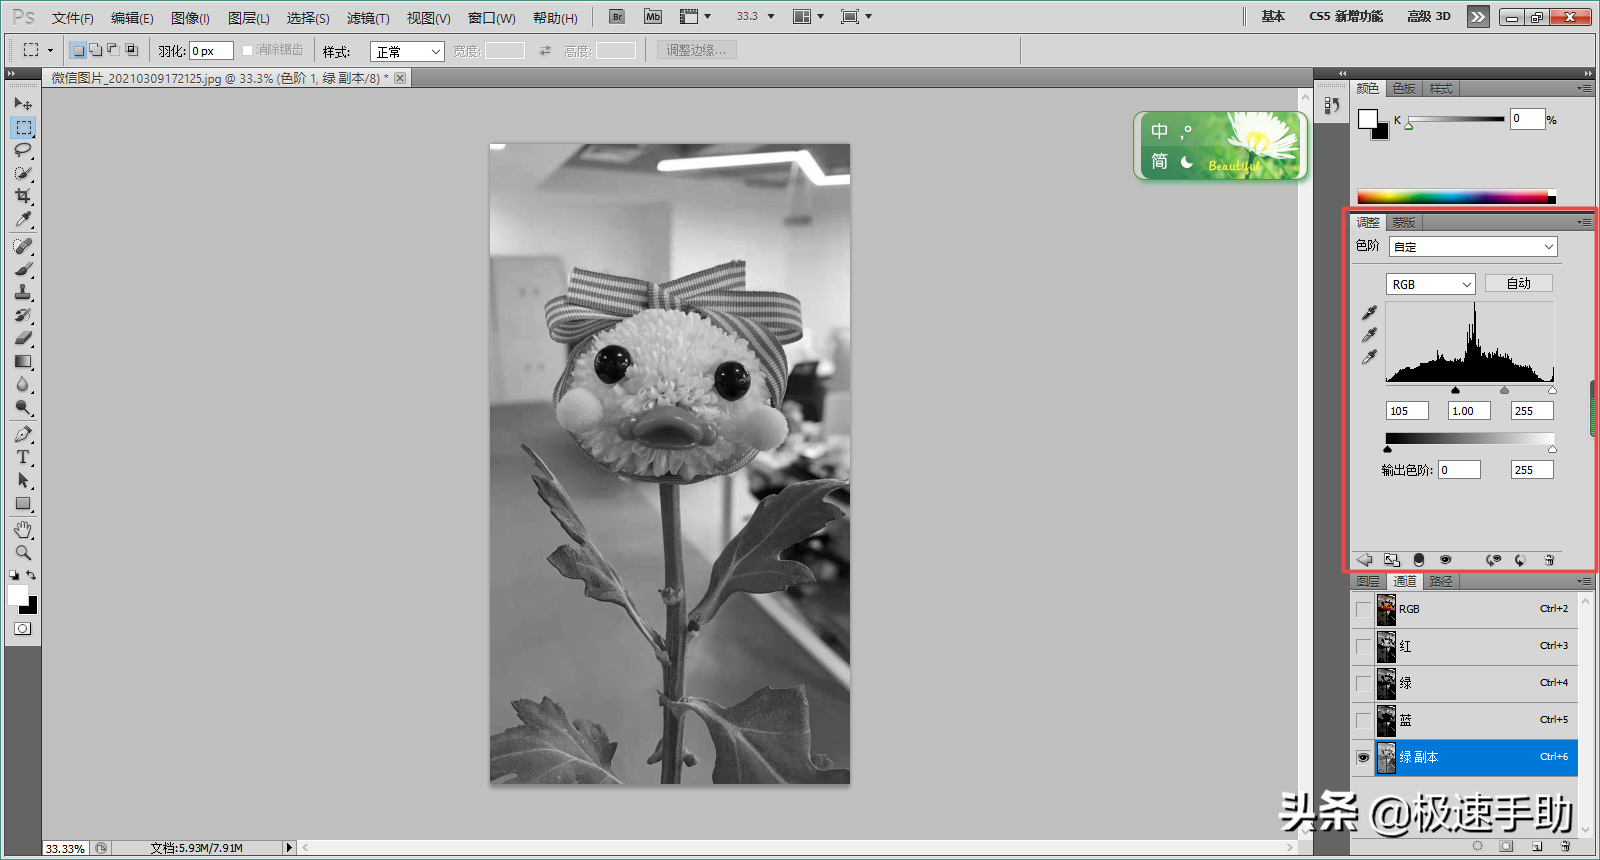Click the K grayscale slider in color panel
Image resolution: width=1600 pixels, height=860 pixels.
[1456, 119]
